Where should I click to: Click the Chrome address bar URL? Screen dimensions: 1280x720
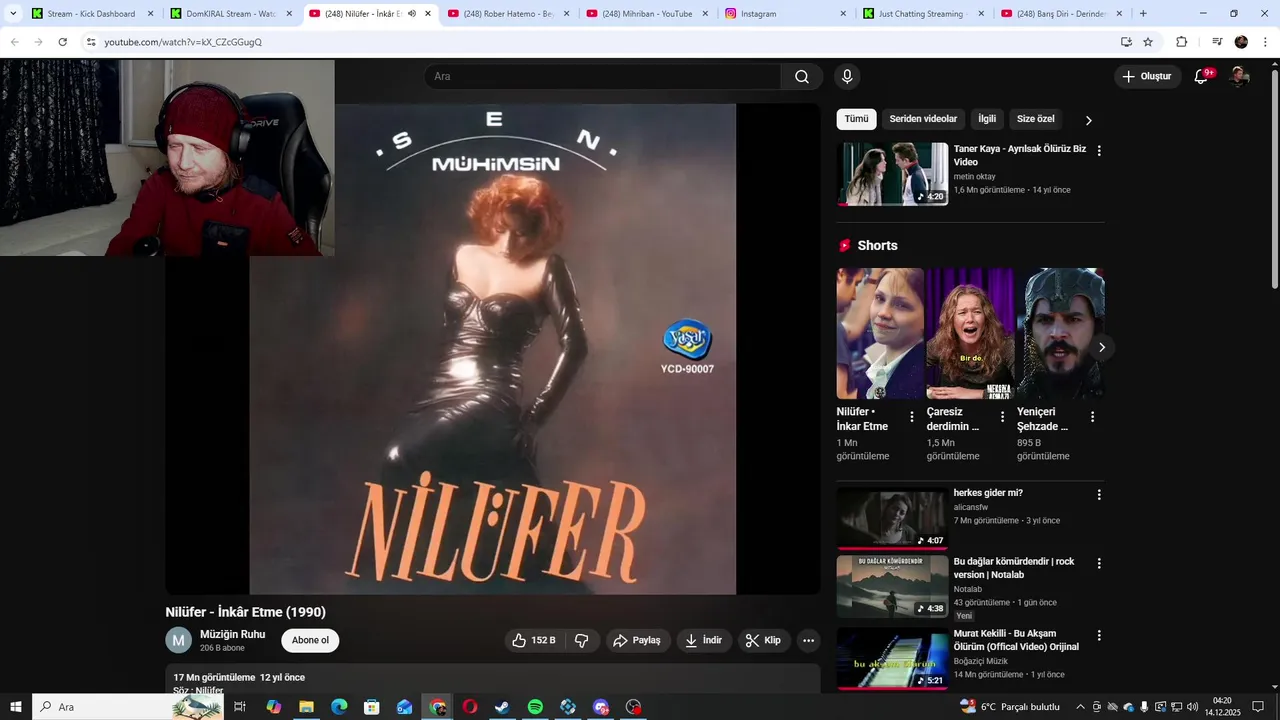pos(183,42)
